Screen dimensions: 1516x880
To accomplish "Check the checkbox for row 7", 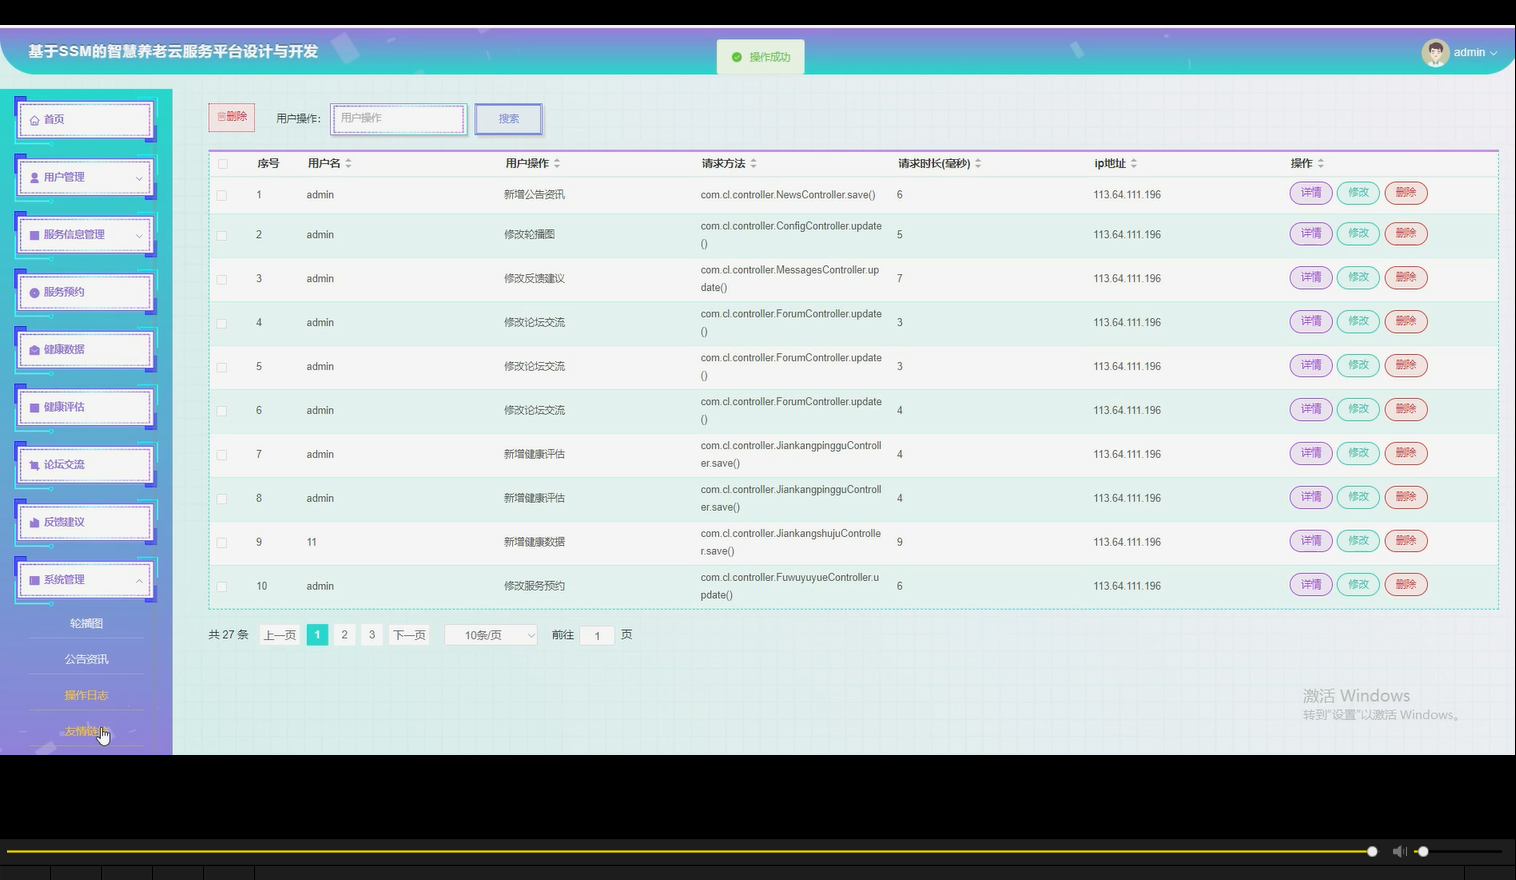I will (x=222, y=455).
